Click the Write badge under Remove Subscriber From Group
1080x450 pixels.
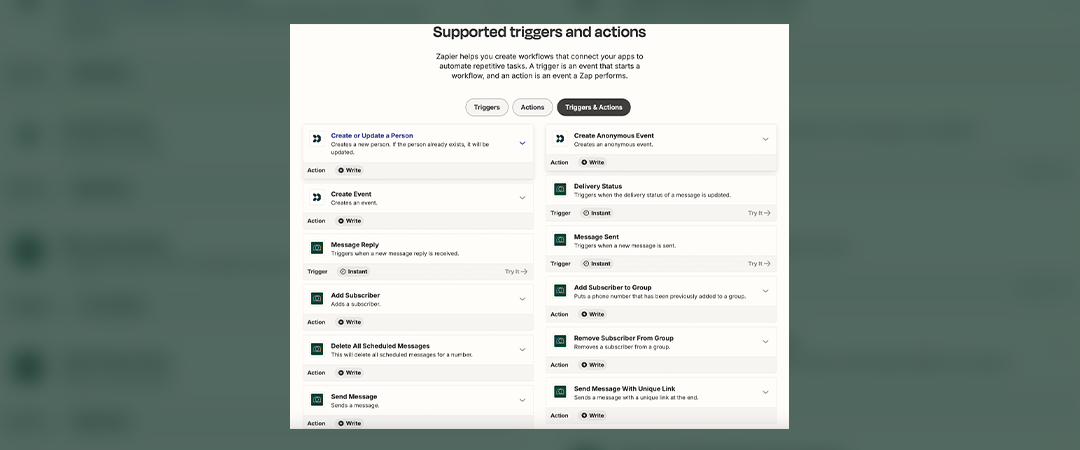point(593,365)
